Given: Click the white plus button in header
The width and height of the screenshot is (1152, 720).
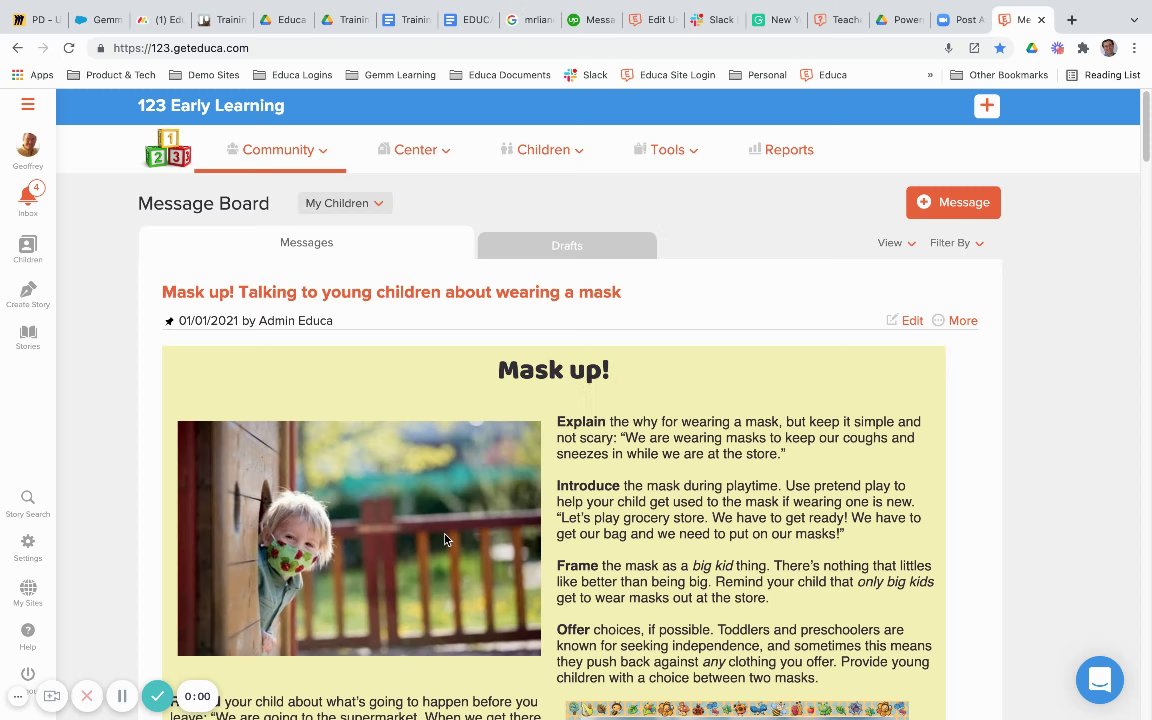Looking at the screenshot, I should [987, 106].
